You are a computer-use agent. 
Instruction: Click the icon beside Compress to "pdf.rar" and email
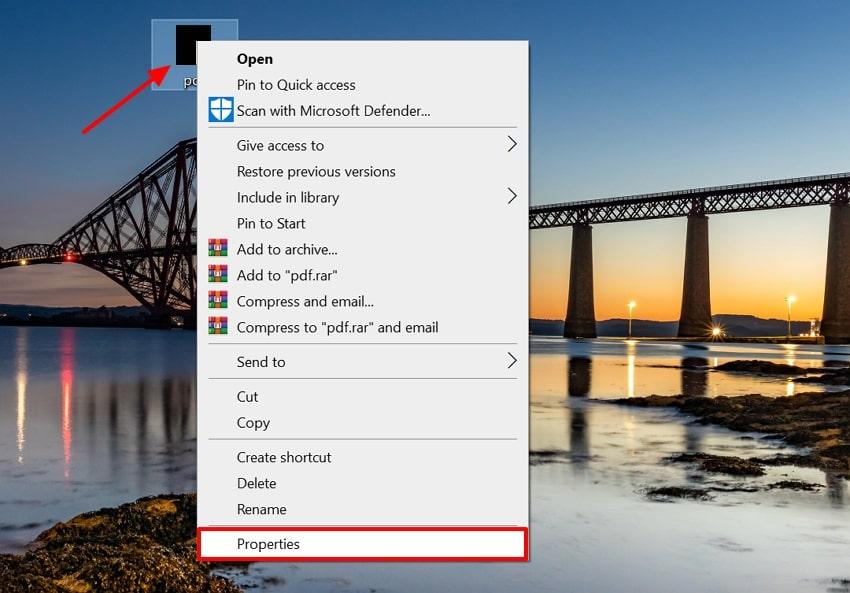coord(220,327)
